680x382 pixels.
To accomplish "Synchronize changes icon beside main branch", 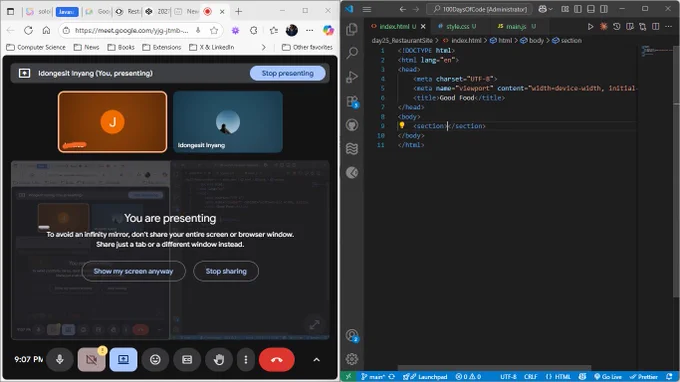I will pos(392,377).
